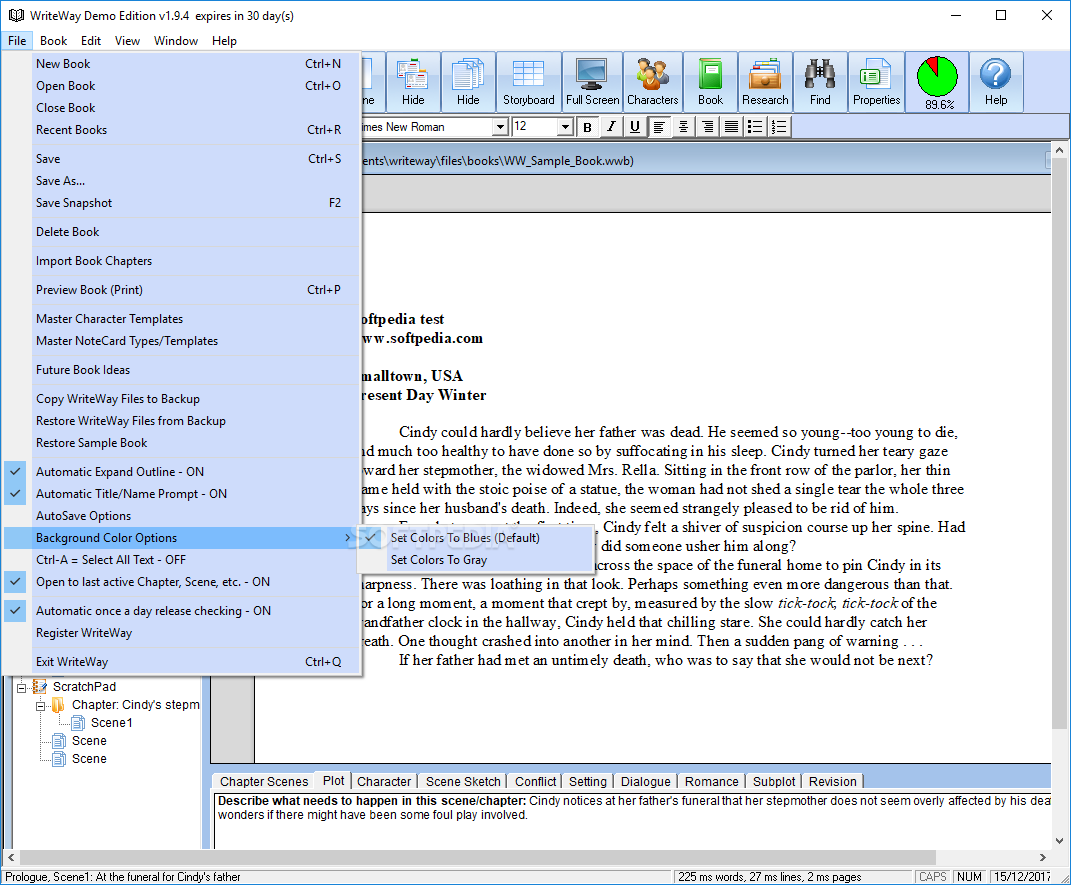Click Preview Book (Print)
This screenshot has height=885, width=1071.
(182, 290)
